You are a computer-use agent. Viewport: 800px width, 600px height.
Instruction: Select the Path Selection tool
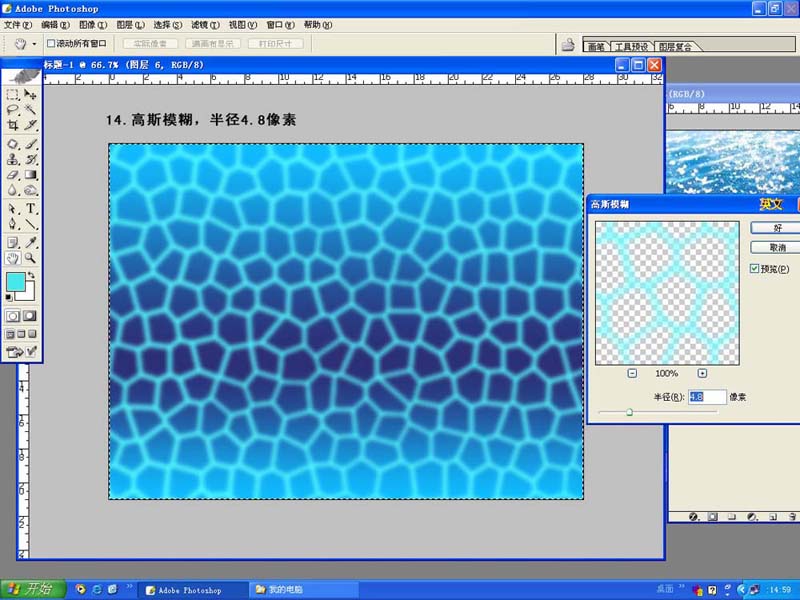[x=13, y=209]
